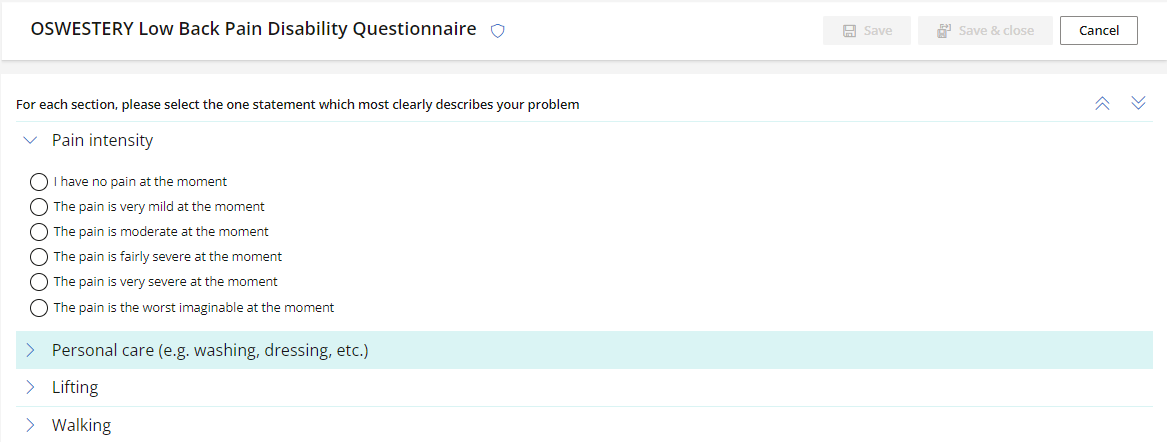Viewport: 1167px width, 442px height.
Task: Open the Personal care section header
Action: tap(584, 350)
